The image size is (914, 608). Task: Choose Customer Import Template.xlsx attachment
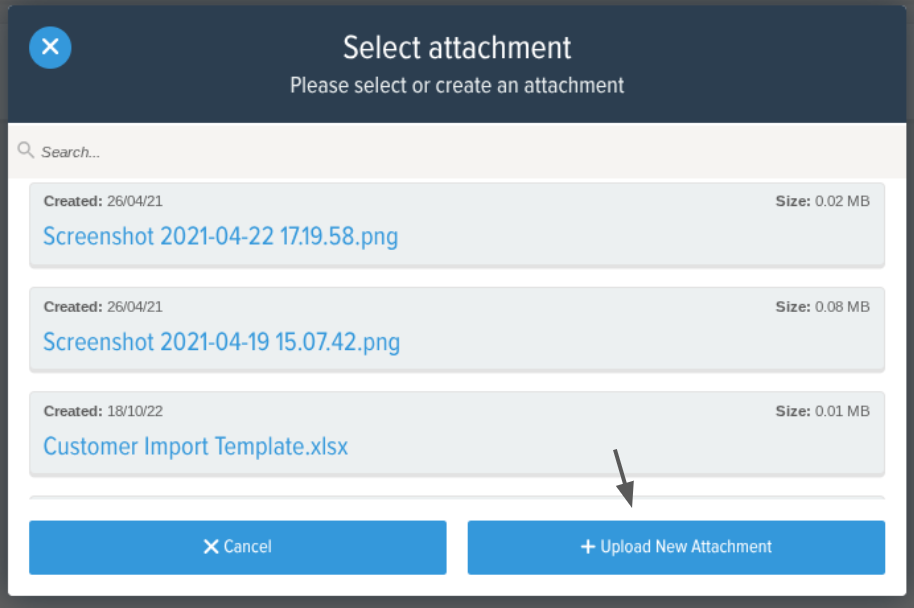[x=195, y=447]
